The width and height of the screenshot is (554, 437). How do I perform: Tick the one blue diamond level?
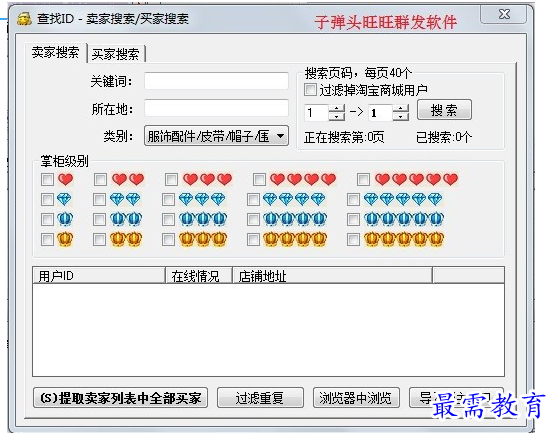coord(47,200)
